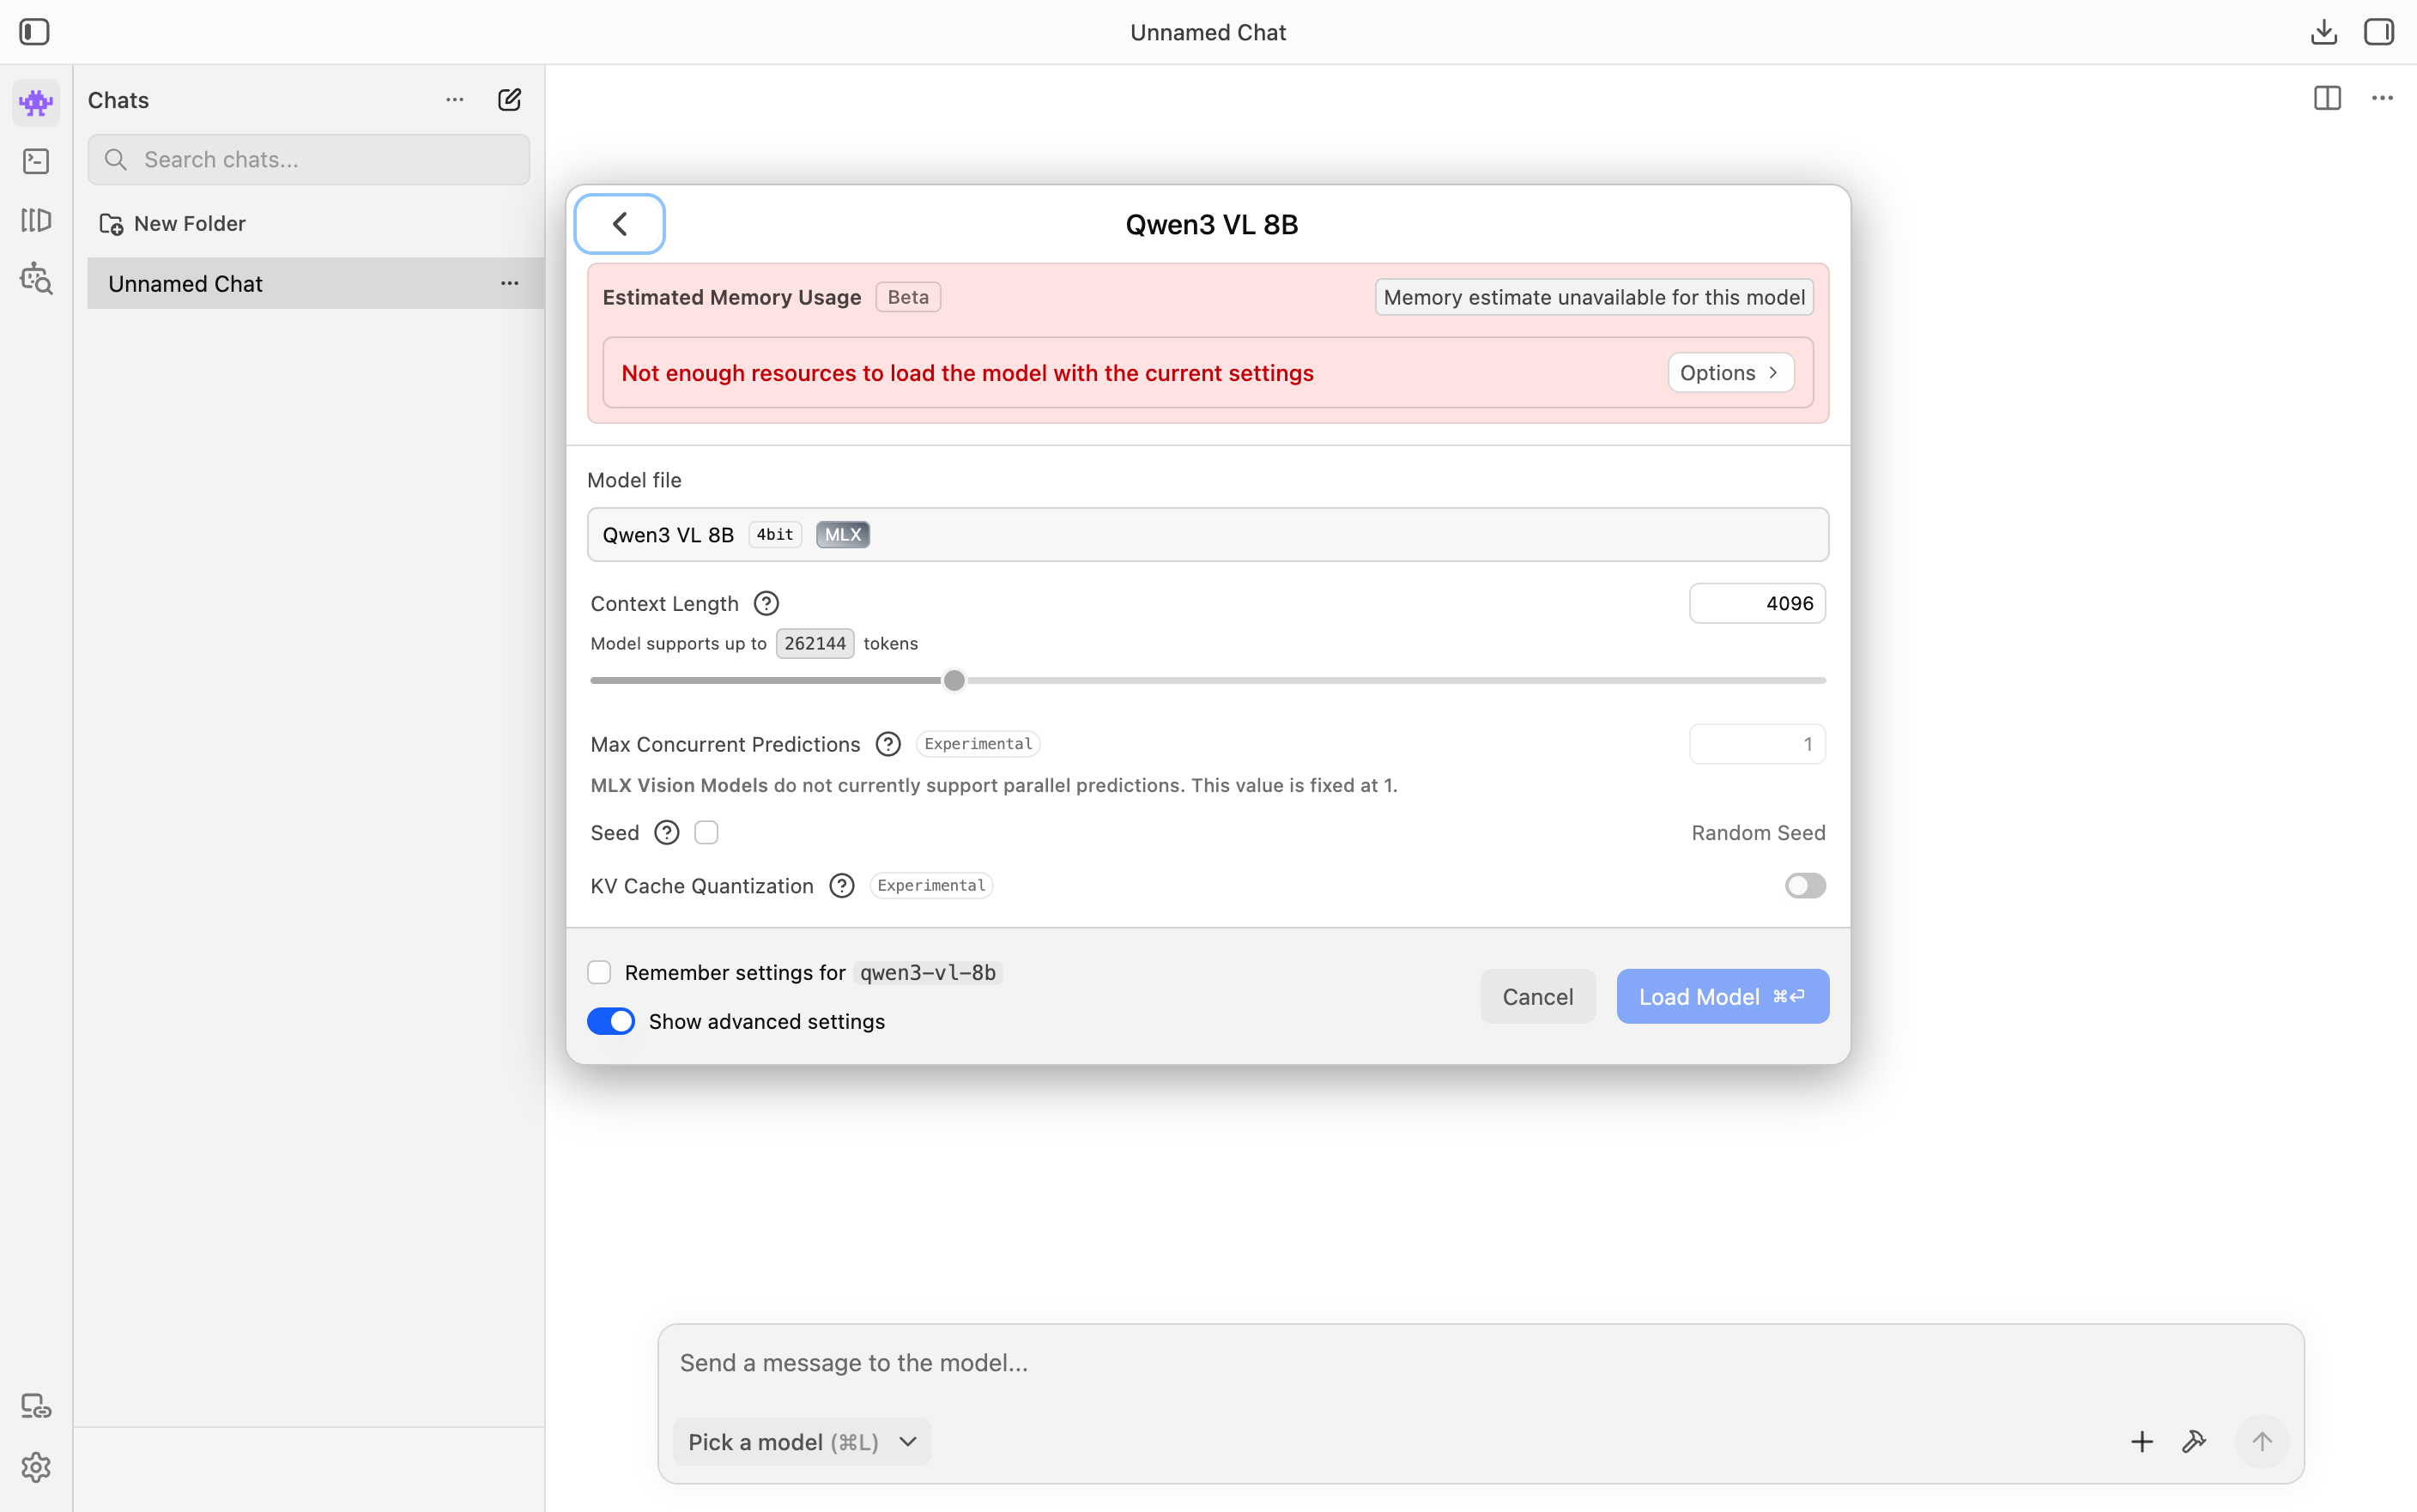Enable the Seed checkbox
Screen dimensions: 2417x1512
(706, 833)
